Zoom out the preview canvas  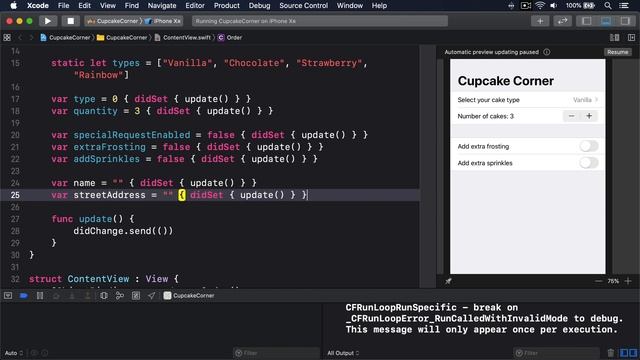point(598,281)
